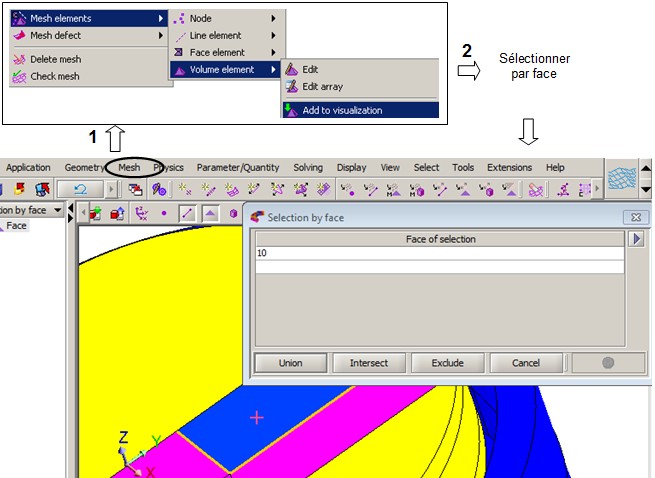The image size is (655, 478).
Task: Open the Physics menu
Action: tap(168, 167)
